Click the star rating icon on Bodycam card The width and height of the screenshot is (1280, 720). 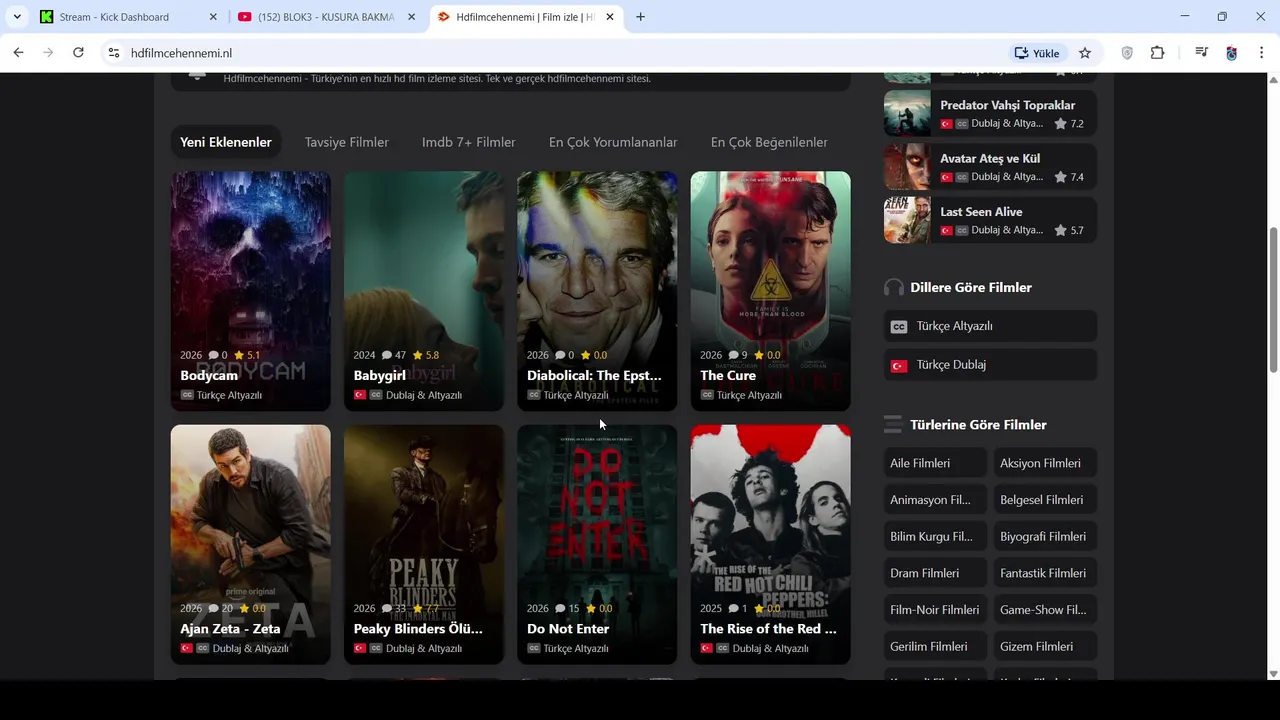coord(239,355)
